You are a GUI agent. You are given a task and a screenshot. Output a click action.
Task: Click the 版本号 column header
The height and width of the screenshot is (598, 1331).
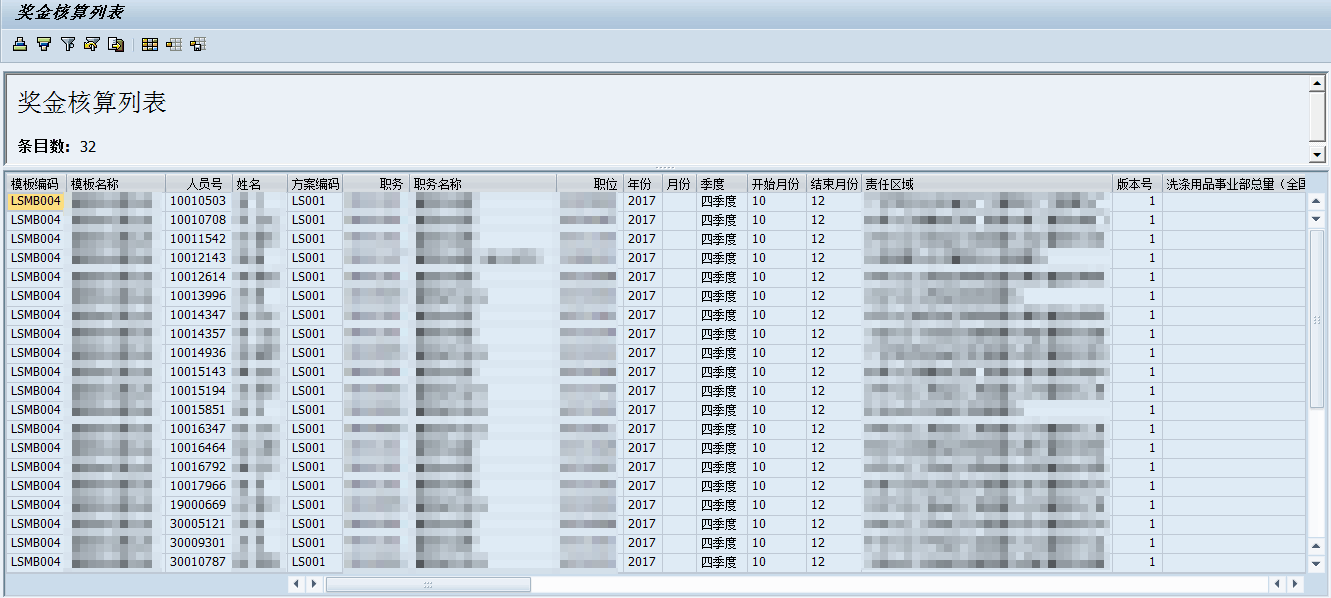tap(1136, 184)
